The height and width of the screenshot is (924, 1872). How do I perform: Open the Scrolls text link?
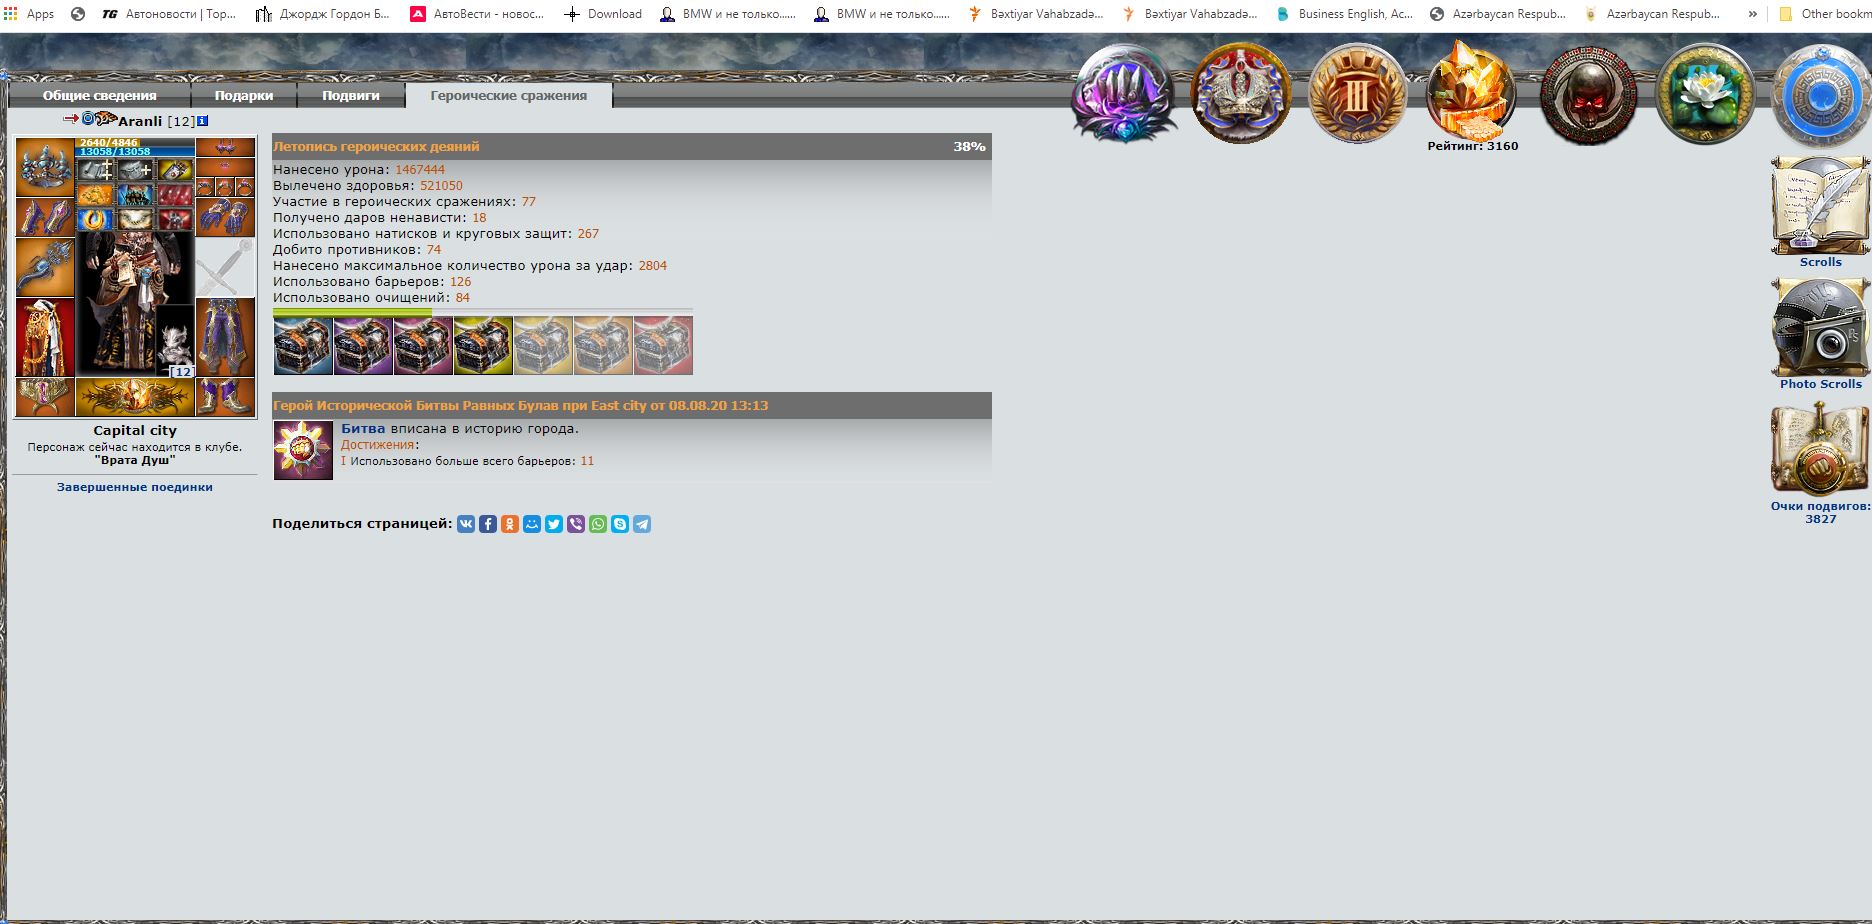1820,262
